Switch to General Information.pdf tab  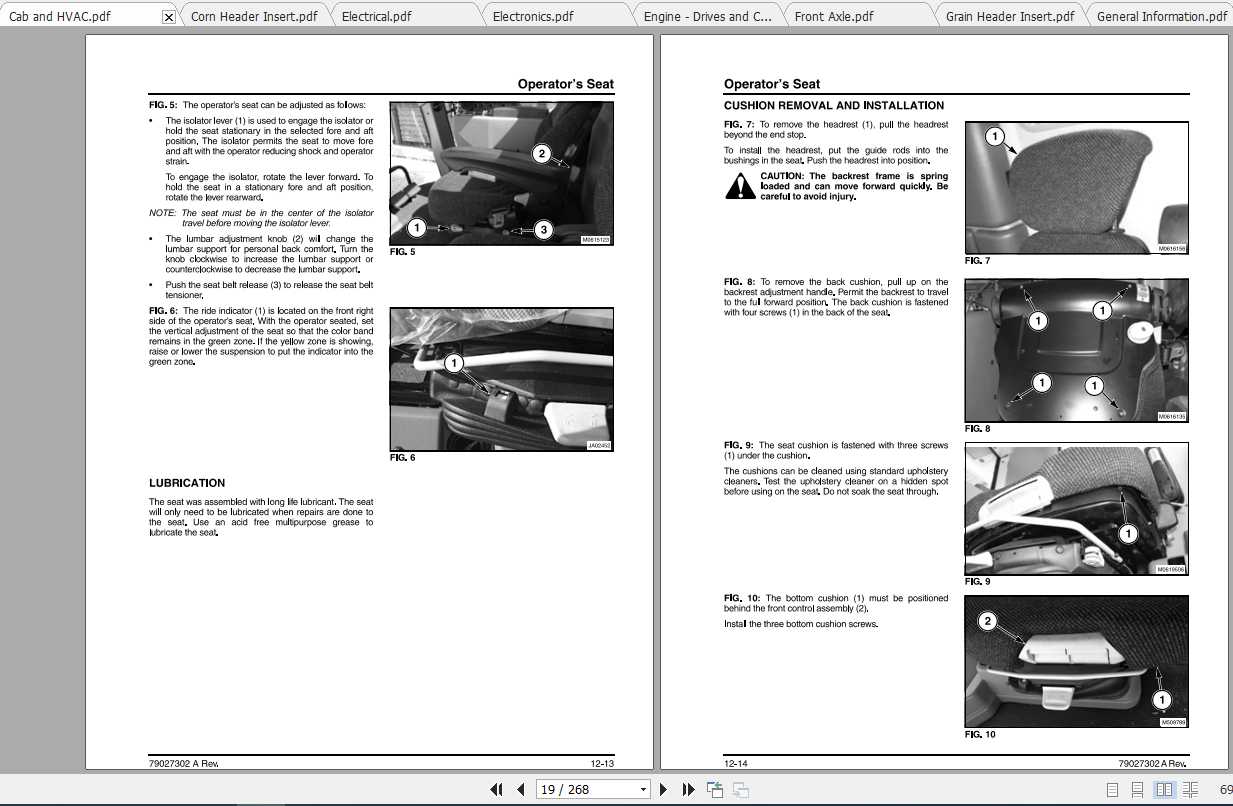tap(1161, 16)
